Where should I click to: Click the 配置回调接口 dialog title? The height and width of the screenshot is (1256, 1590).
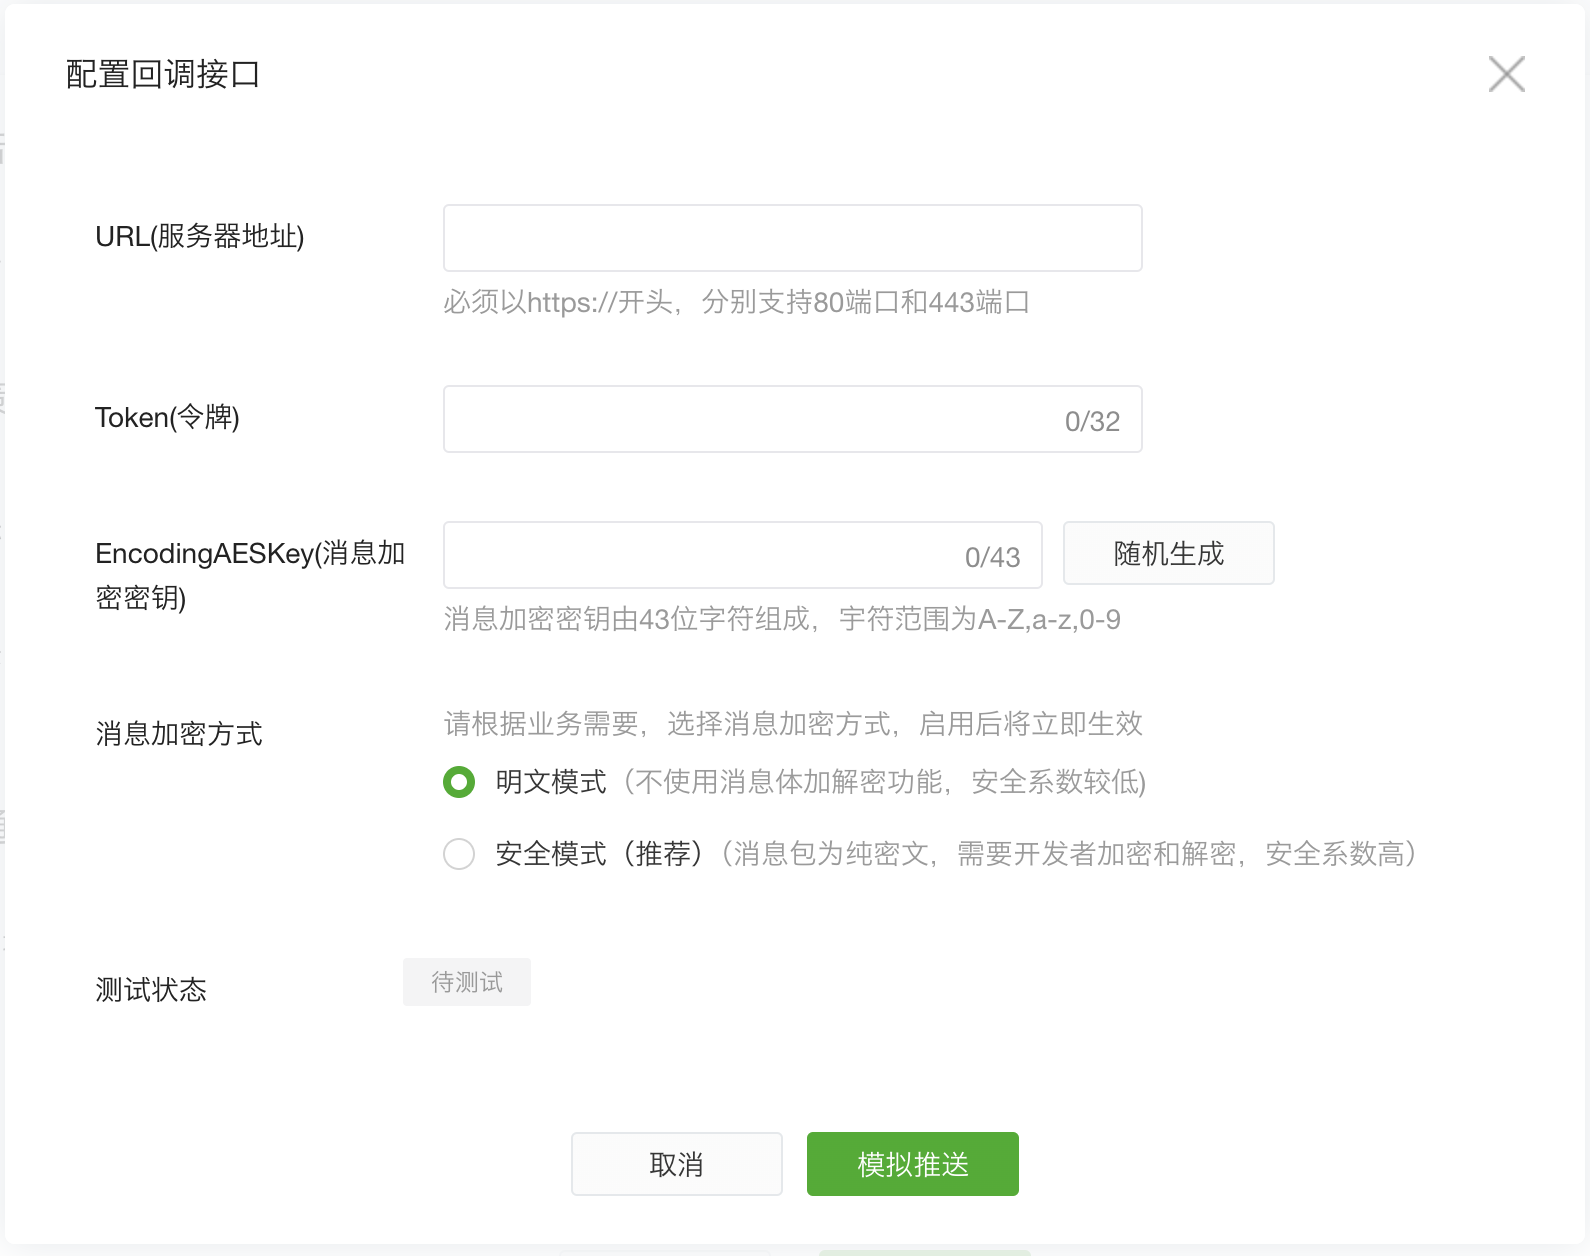(x=163, y=74)
